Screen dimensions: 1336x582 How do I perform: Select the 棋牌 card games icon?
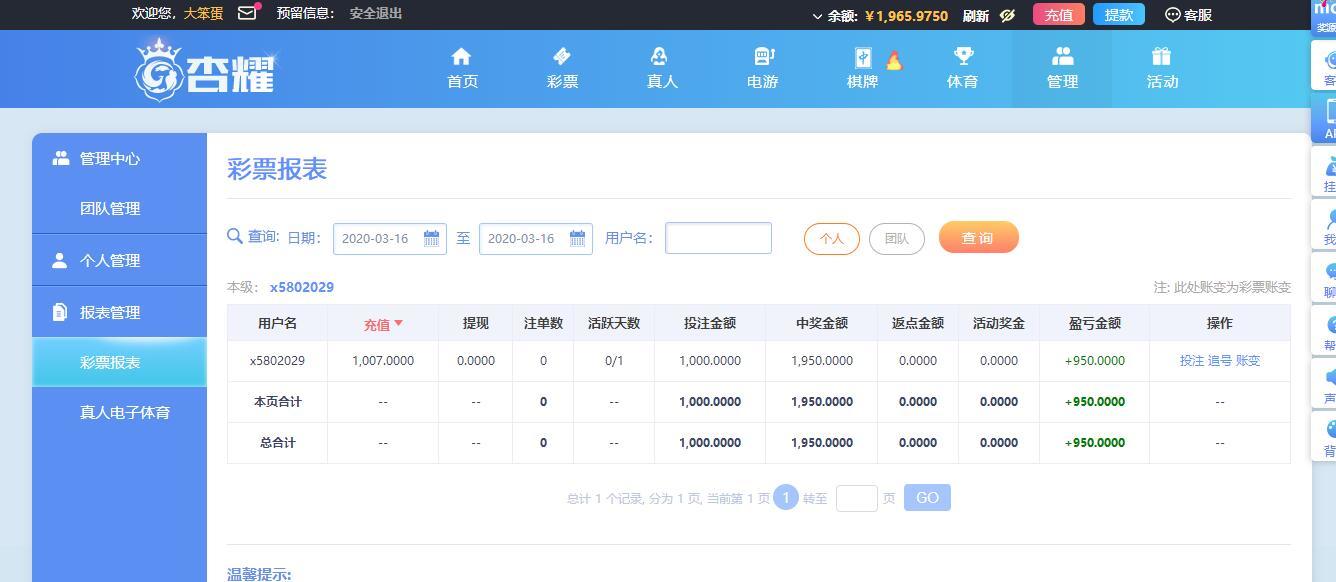862,57
